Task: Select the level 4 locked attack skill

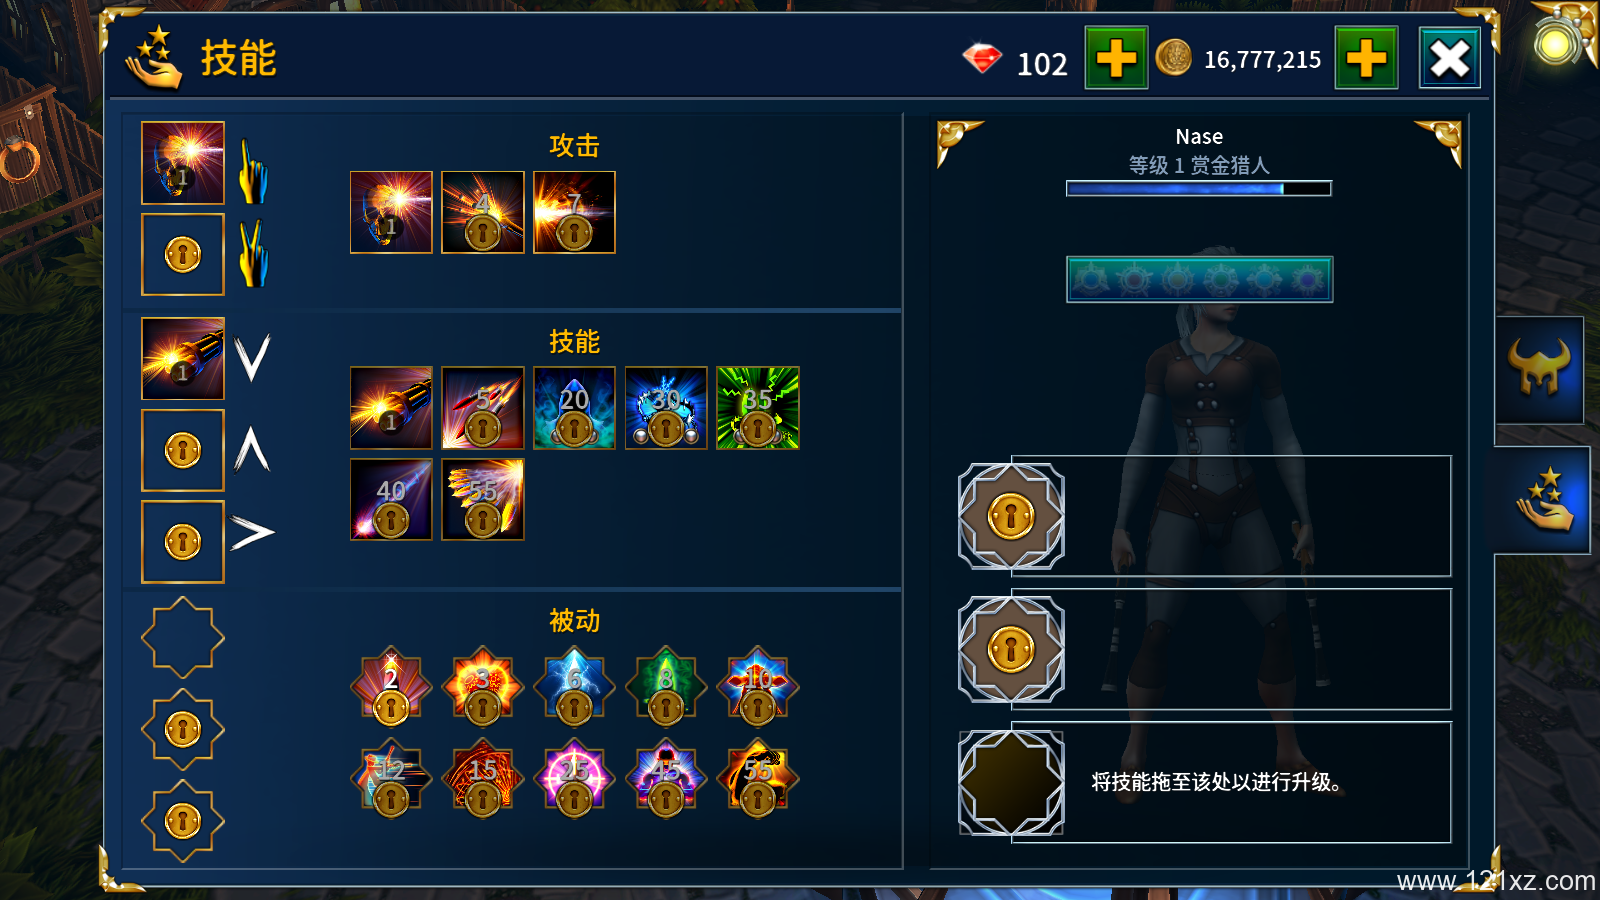Action: pyautogui.click(x=483, y=212)
